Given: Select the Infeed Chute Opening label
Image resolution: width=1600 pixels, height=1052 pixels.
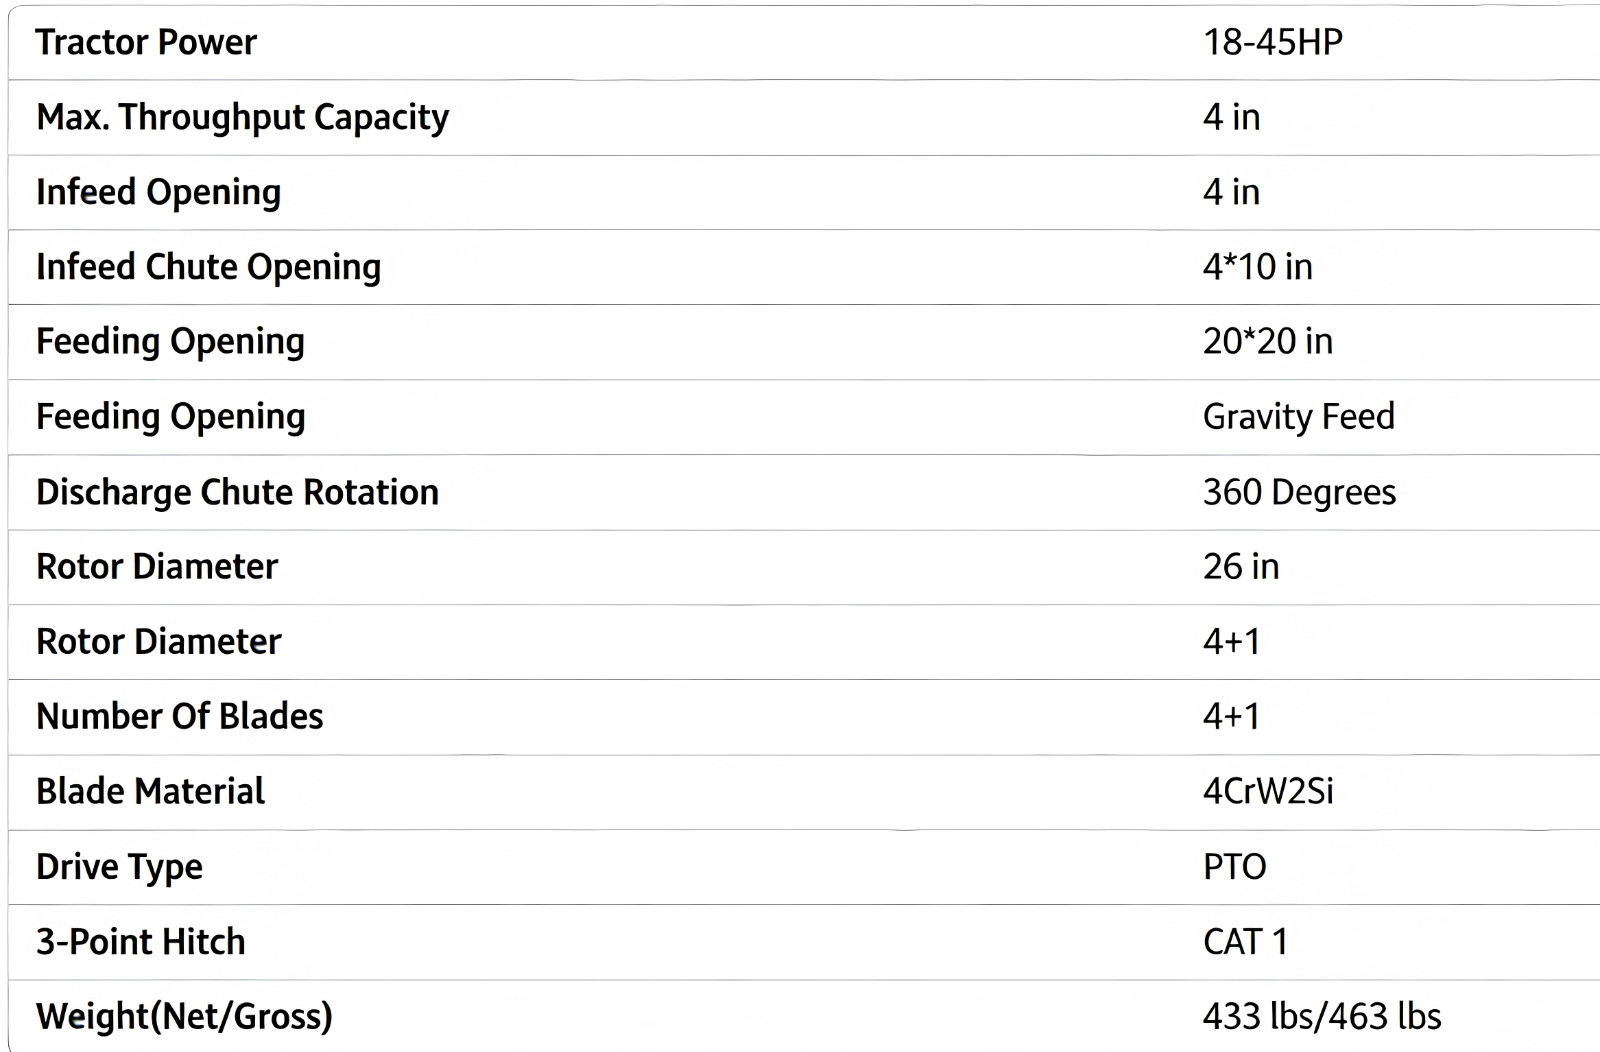Looking at the screenshot, I should 208,267.
